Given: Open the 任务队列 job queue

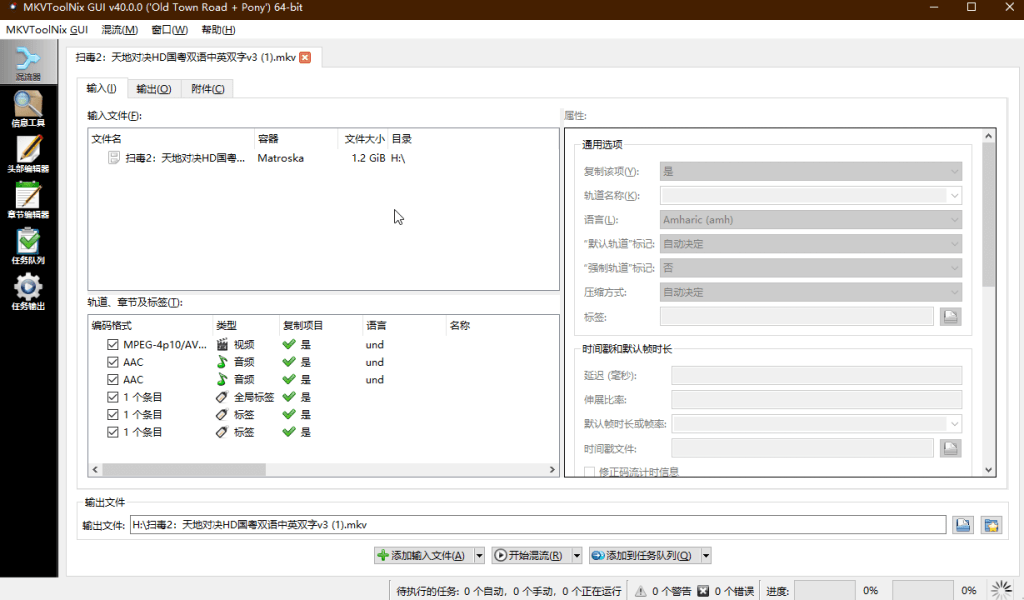Looking at the screenshot, I should tap(28, 245).
